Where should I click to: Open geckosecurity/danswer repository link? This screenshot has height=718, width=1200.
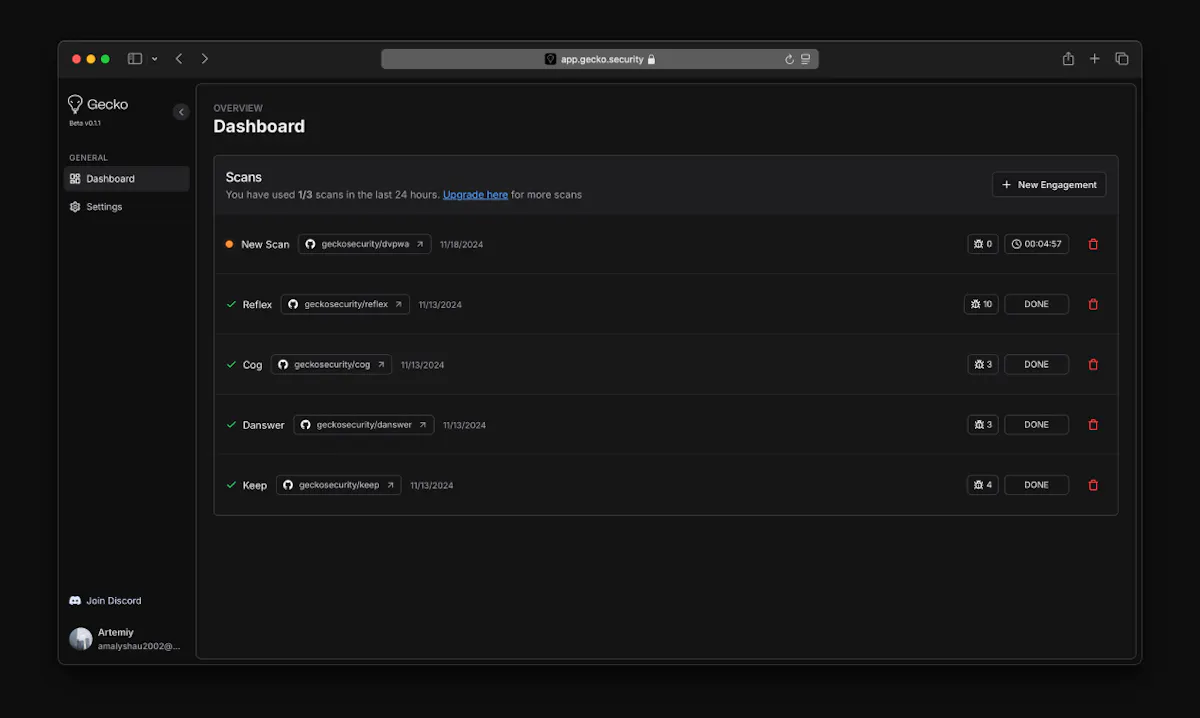click(x=364, y=424)
